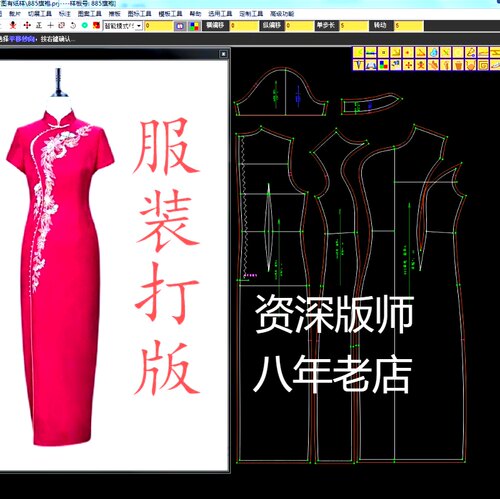Select the open book icon in yellow palette

tap(371, 65)
